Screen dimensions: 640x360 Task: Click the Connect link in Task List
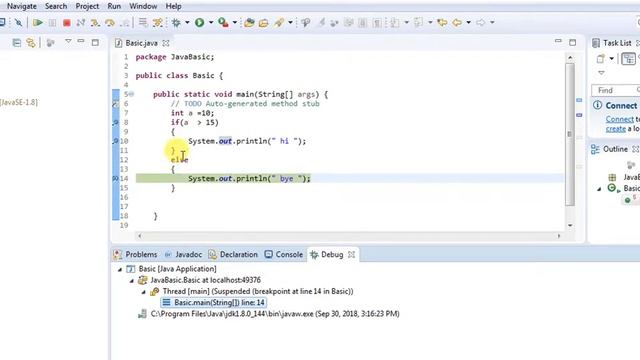(620, 119)
